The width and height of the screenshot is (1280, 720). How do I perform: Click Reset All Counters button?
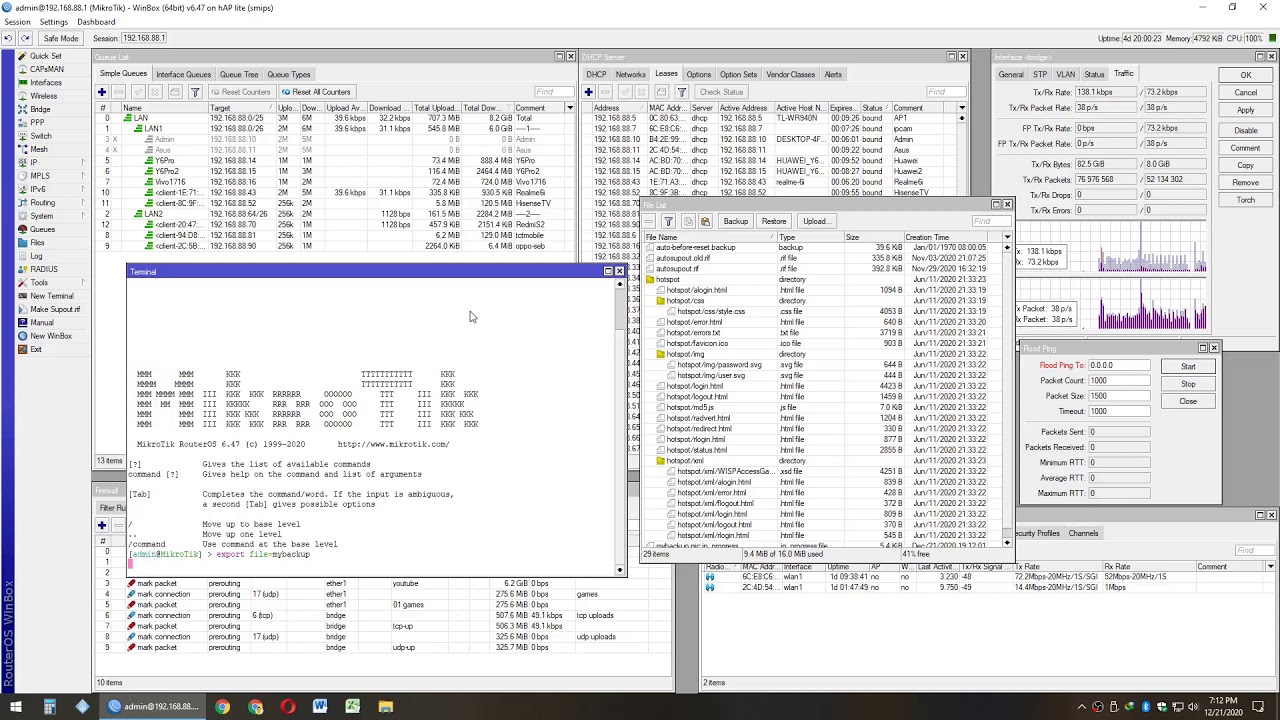316,92
